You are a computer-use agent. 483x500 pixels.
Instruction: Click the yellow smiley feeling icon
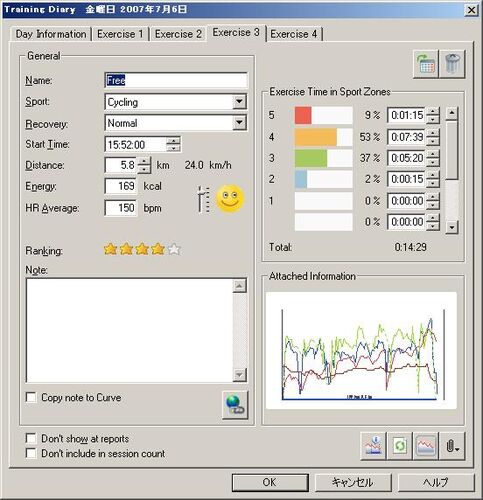pos(230,199)
